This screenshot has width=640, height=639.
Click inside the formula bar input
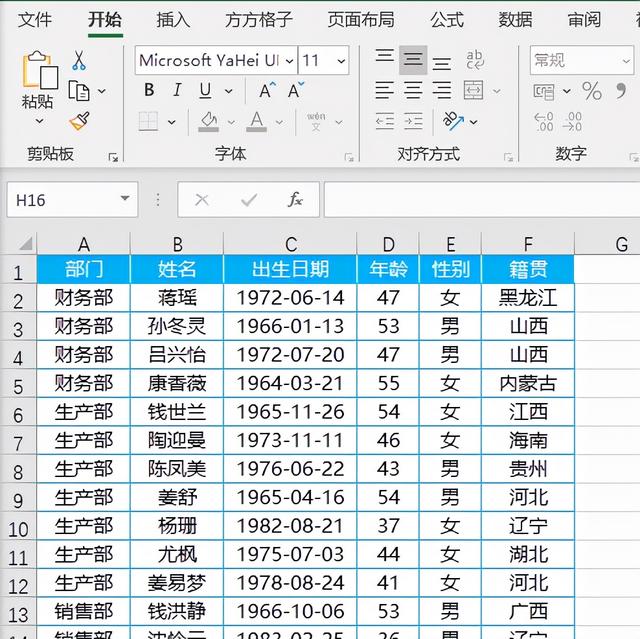click(482, 200)
